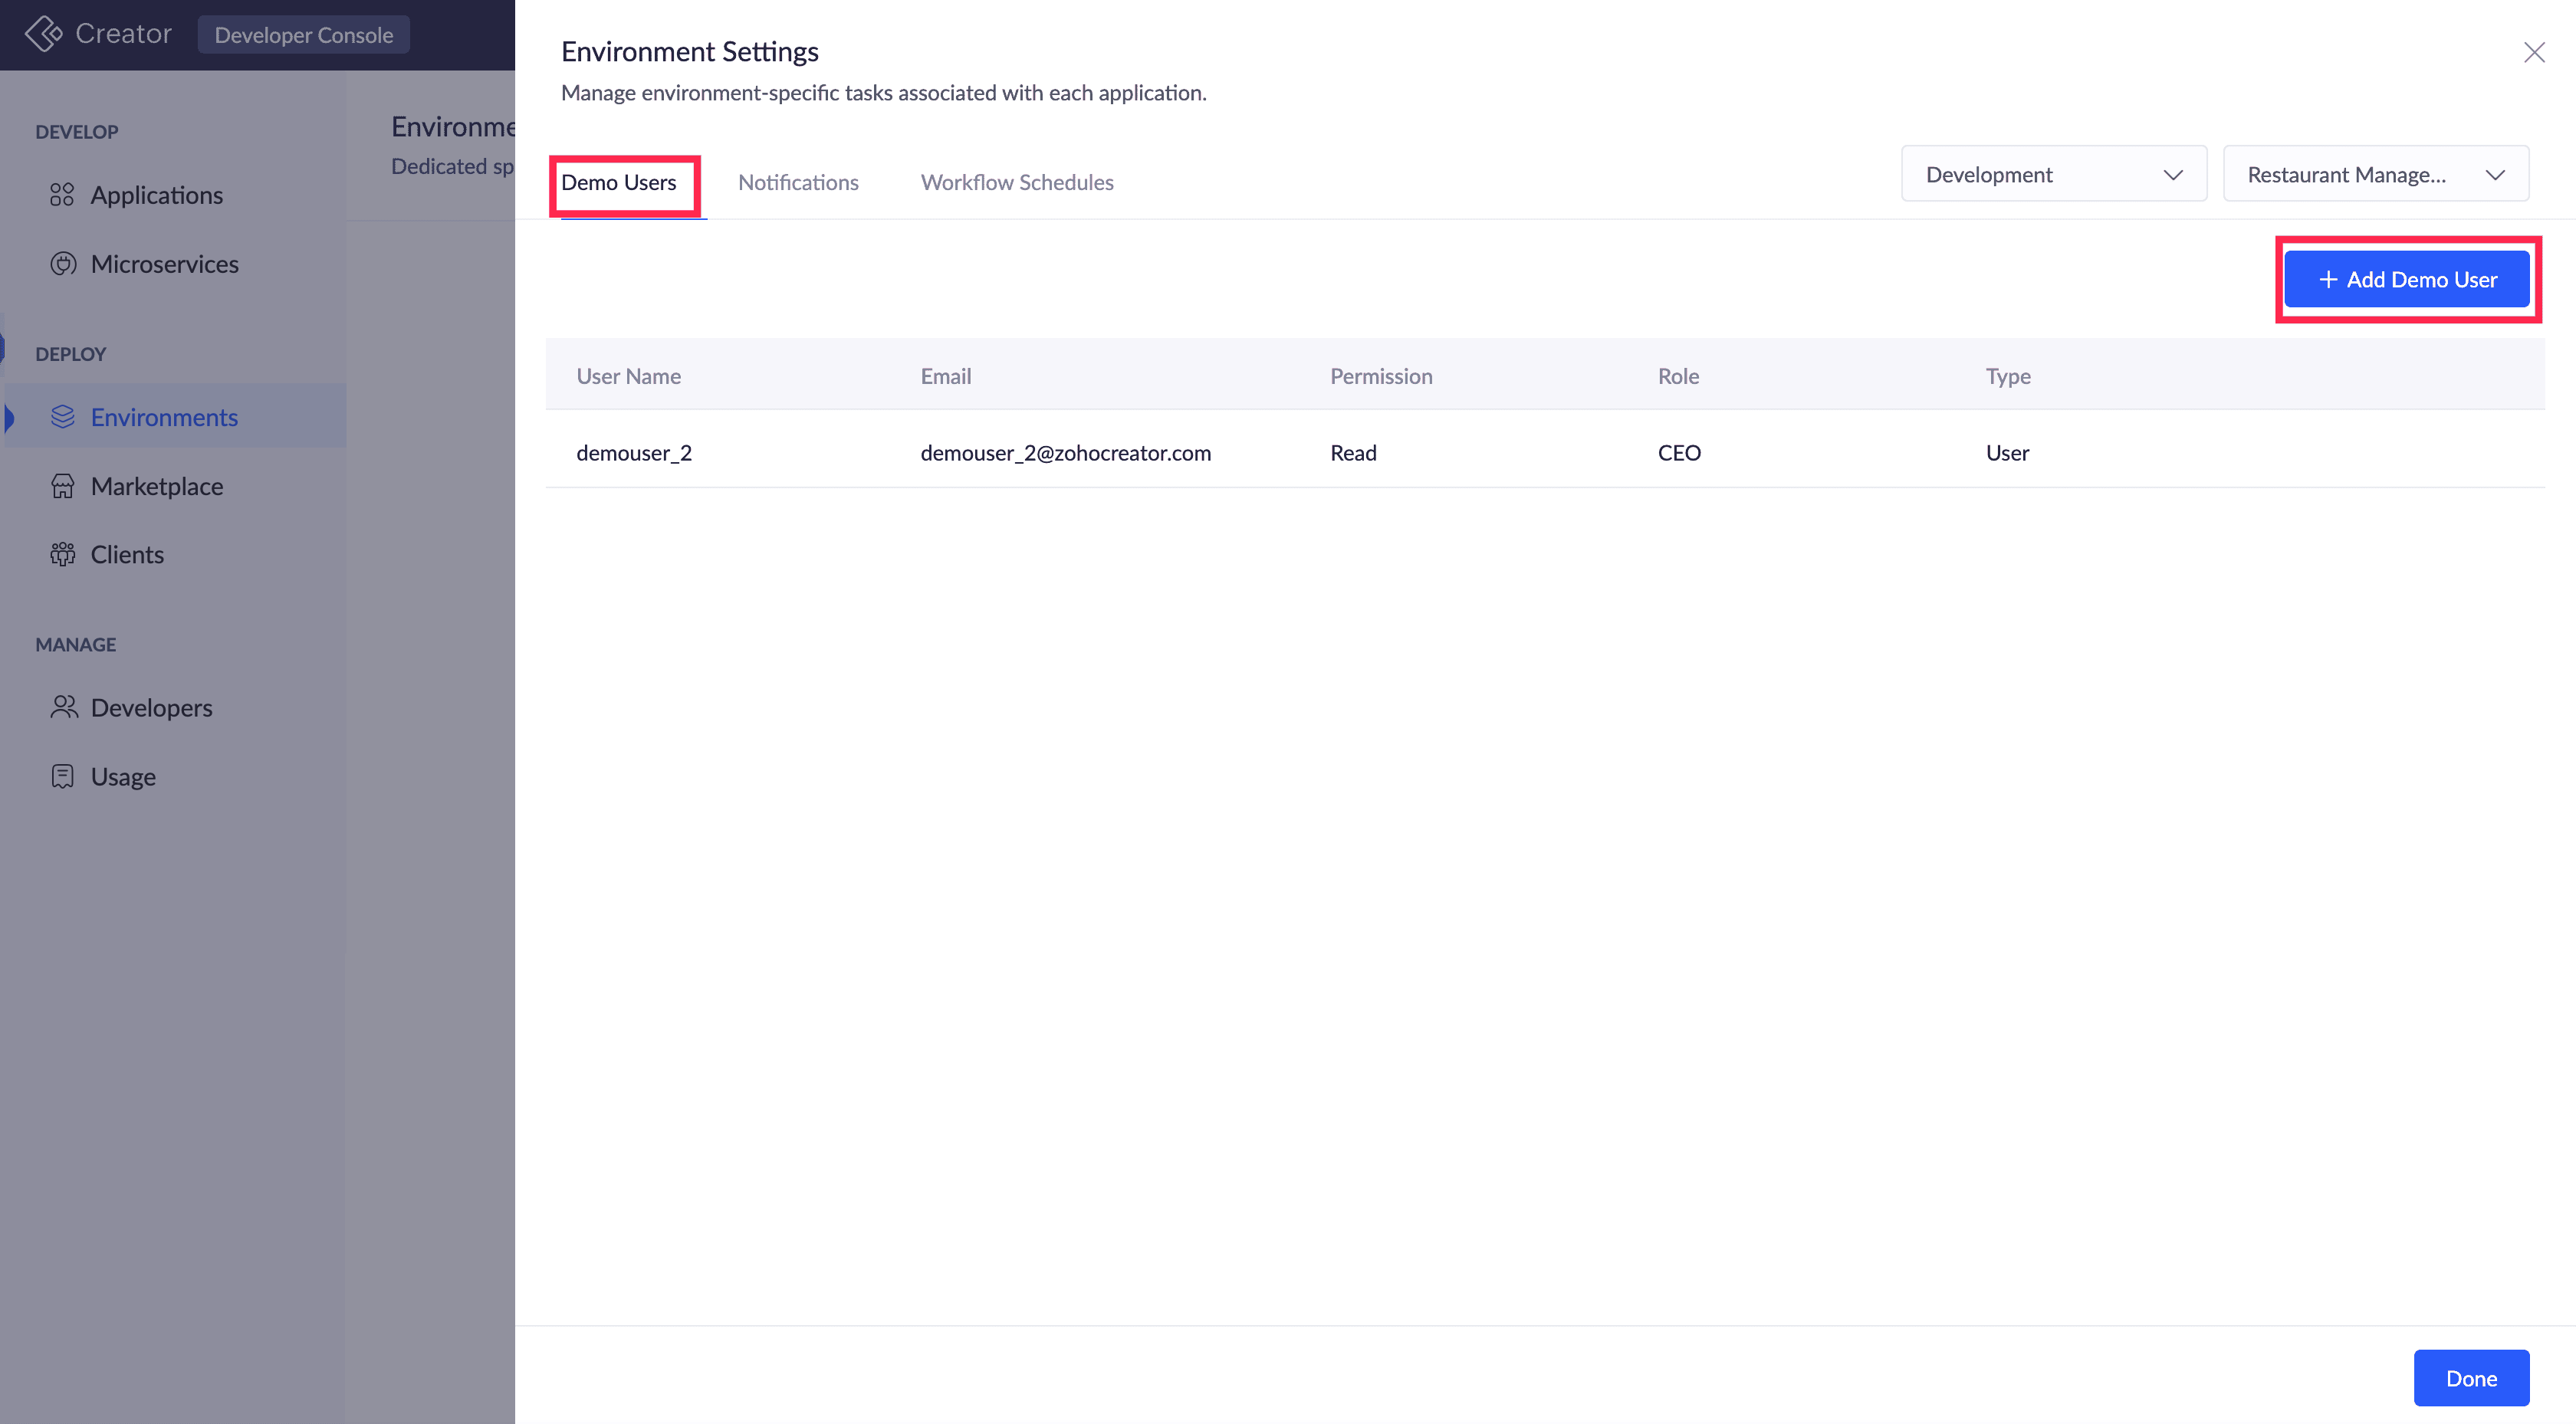
Task: Click the Microservices icon in sidebar
Action: click(x=62, y=264)
